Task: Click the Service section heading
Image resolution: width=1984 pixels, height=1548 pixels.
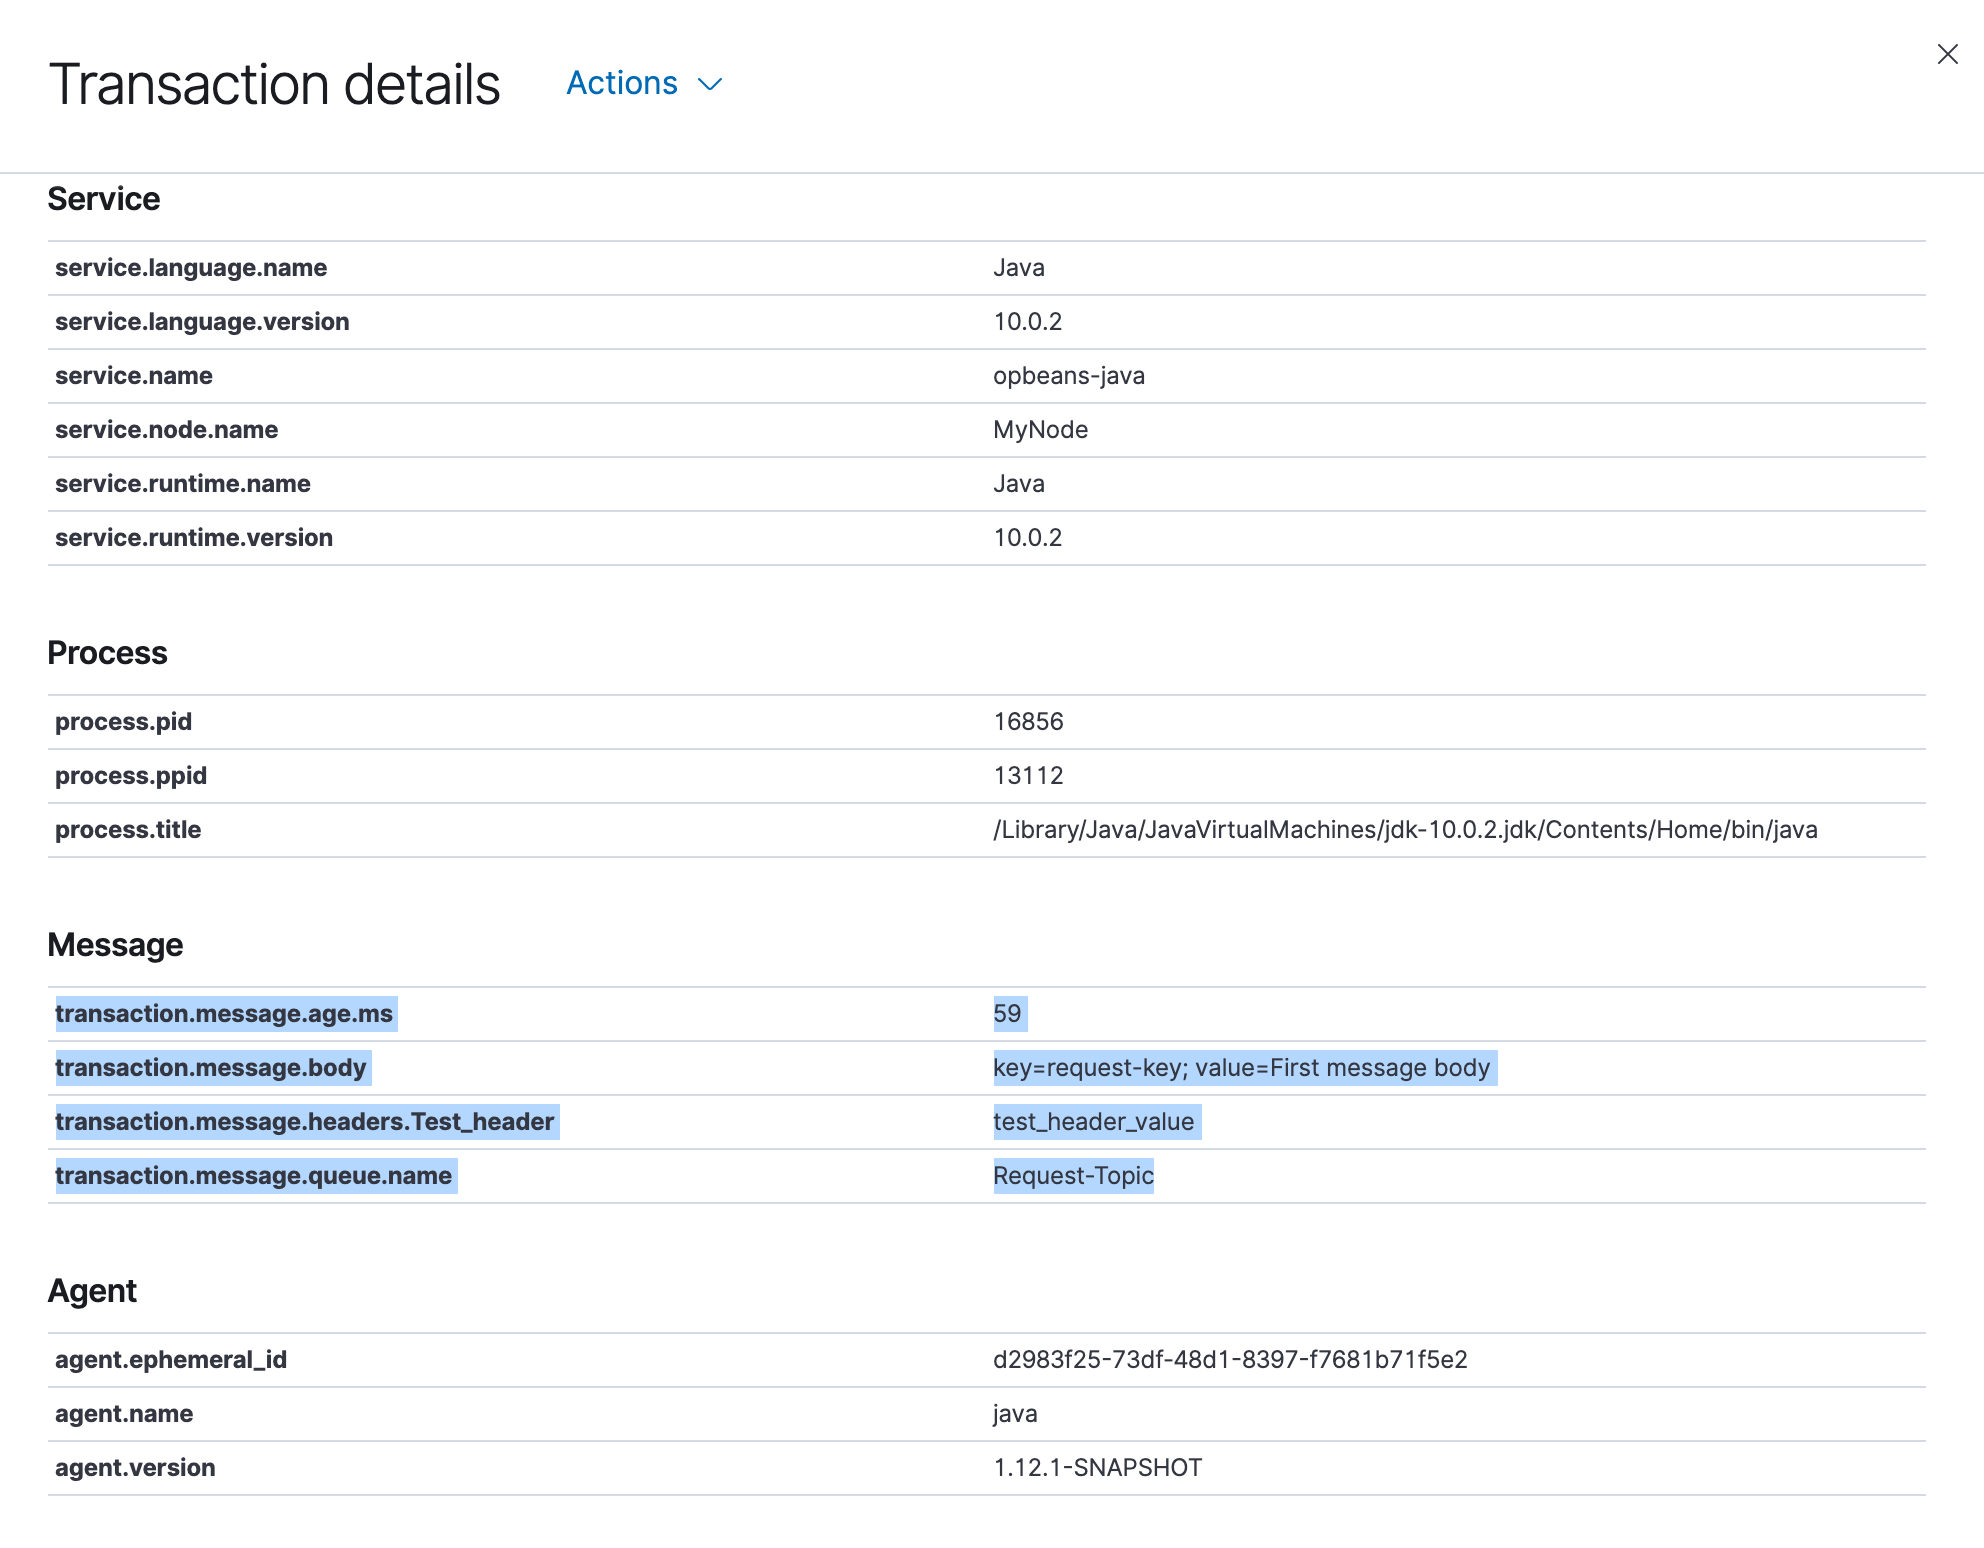Action: 104,199
